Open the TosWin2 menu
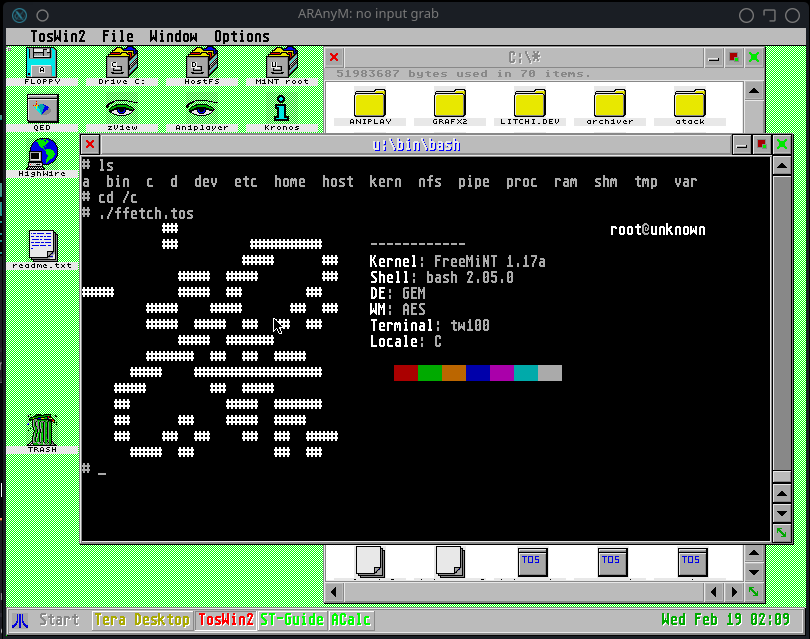The height and width of the screenshot is (639, 810). click(x=58, y=37)
